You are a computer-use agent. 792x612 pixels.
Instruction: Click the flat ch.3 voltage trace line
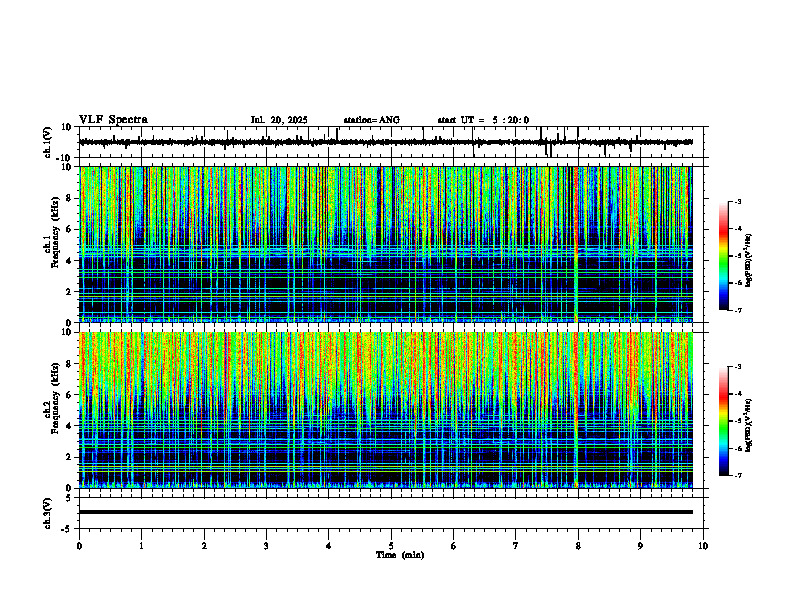coord(386,512)
